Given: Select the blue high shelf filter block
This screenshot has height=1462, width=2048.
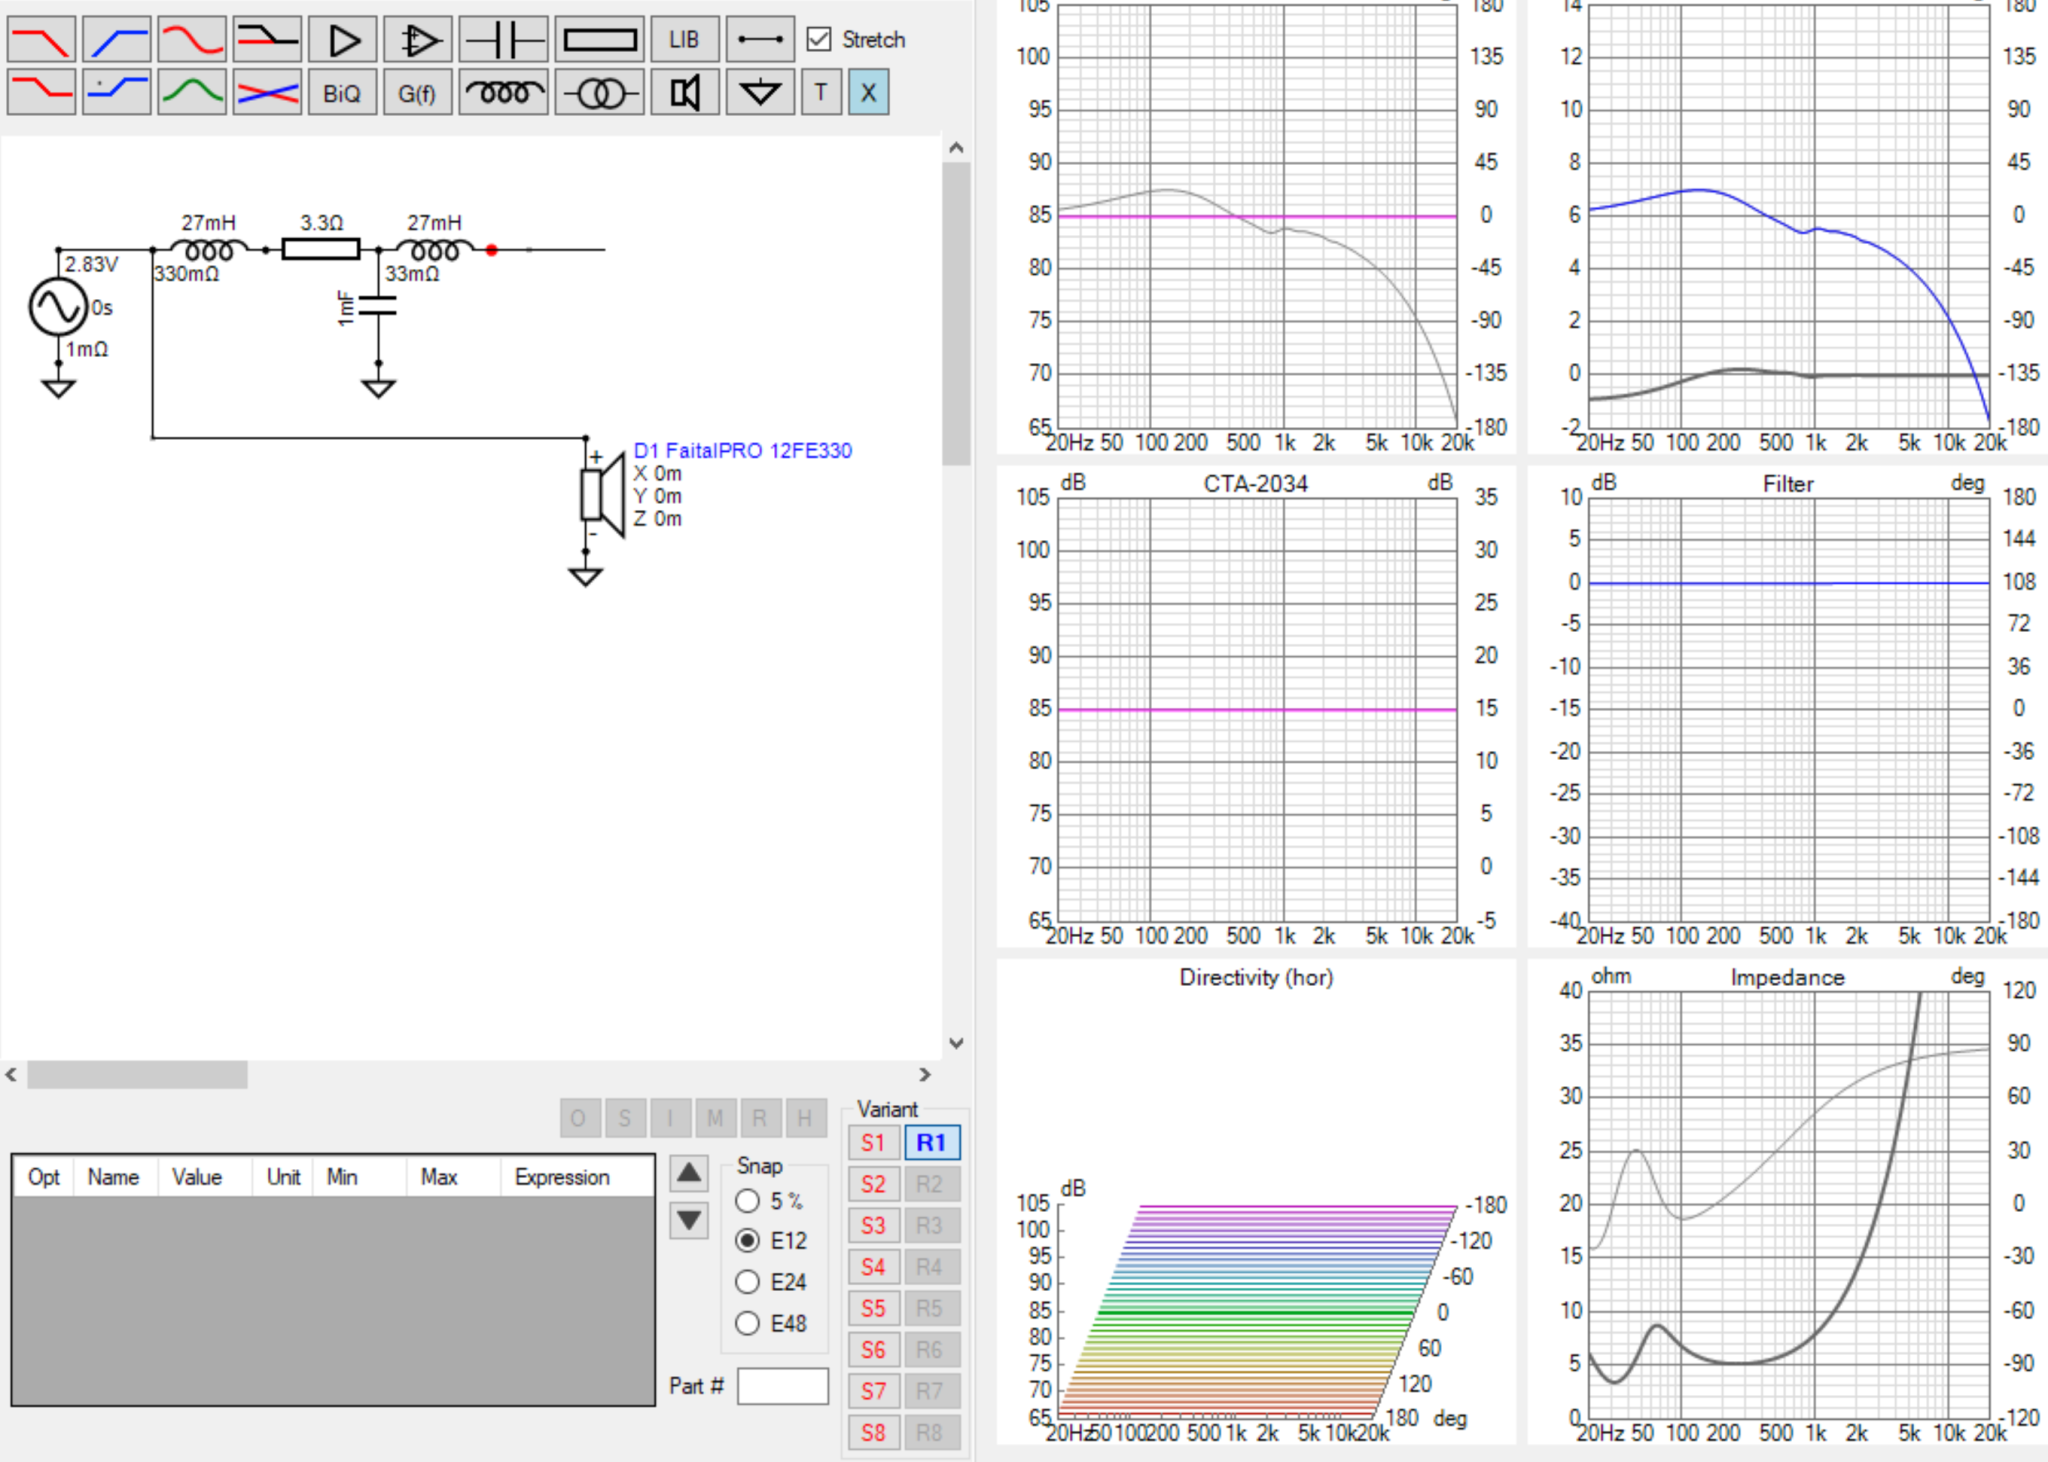Looking at the screenshot, I should pyautogui.click(x=117, y=93).
